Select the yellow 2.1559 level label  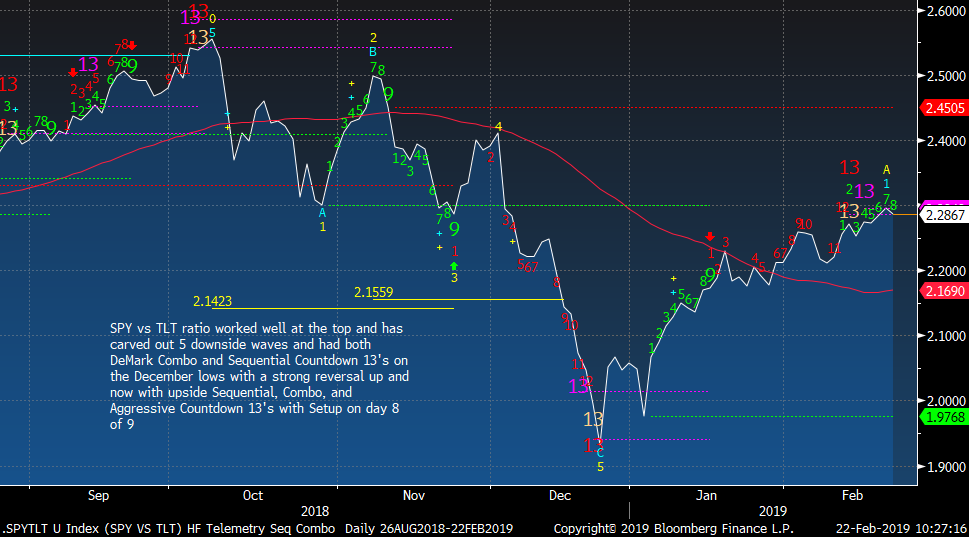coord(373,292)
